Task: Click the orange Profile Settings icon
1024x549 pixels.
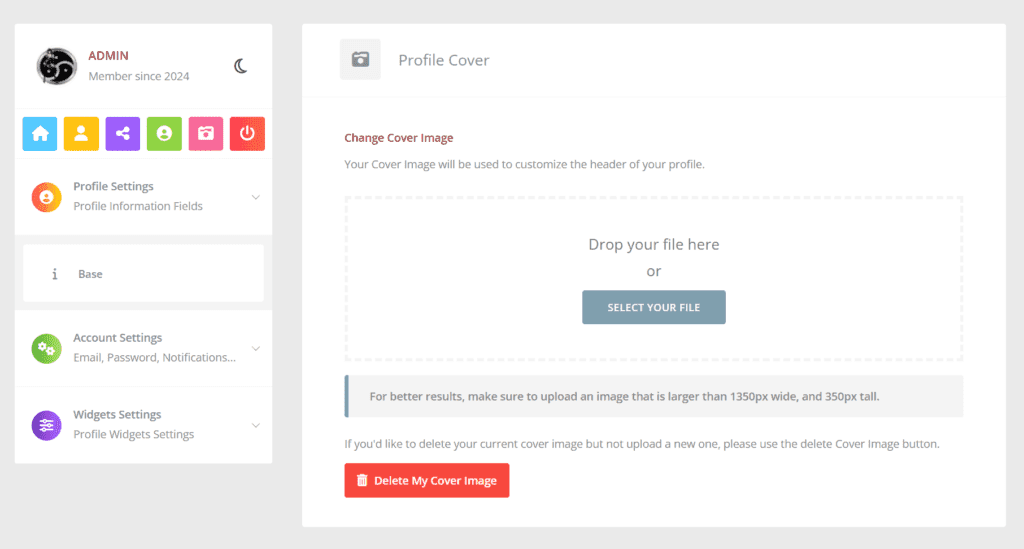Action: click(46, 197)
